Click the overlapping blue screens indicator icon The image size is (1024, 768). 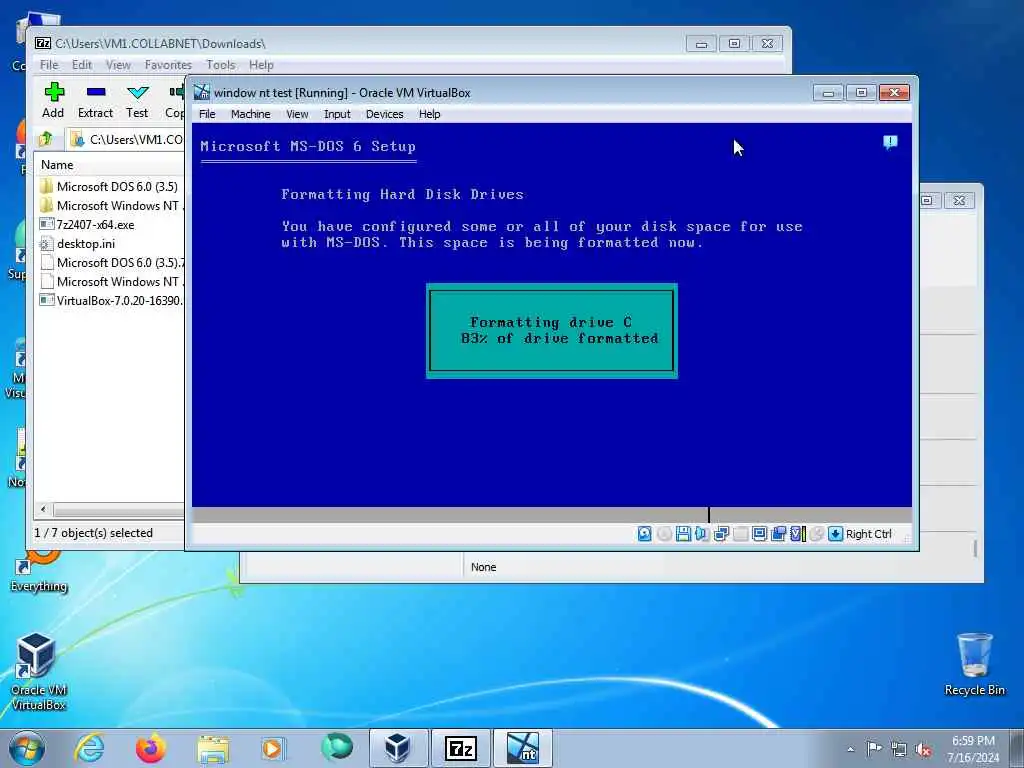778,534
